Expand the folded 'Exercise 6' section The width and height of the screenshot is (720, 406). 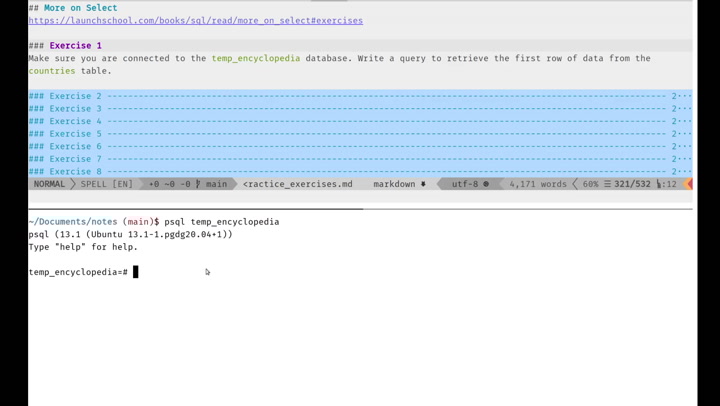[360, 147]
